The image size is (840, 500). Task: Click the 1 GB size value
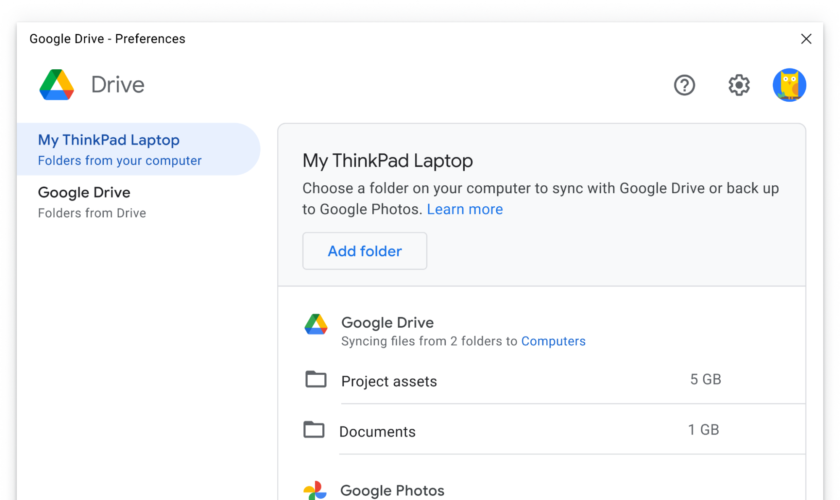pyautogui.click(x=703, y=430)
